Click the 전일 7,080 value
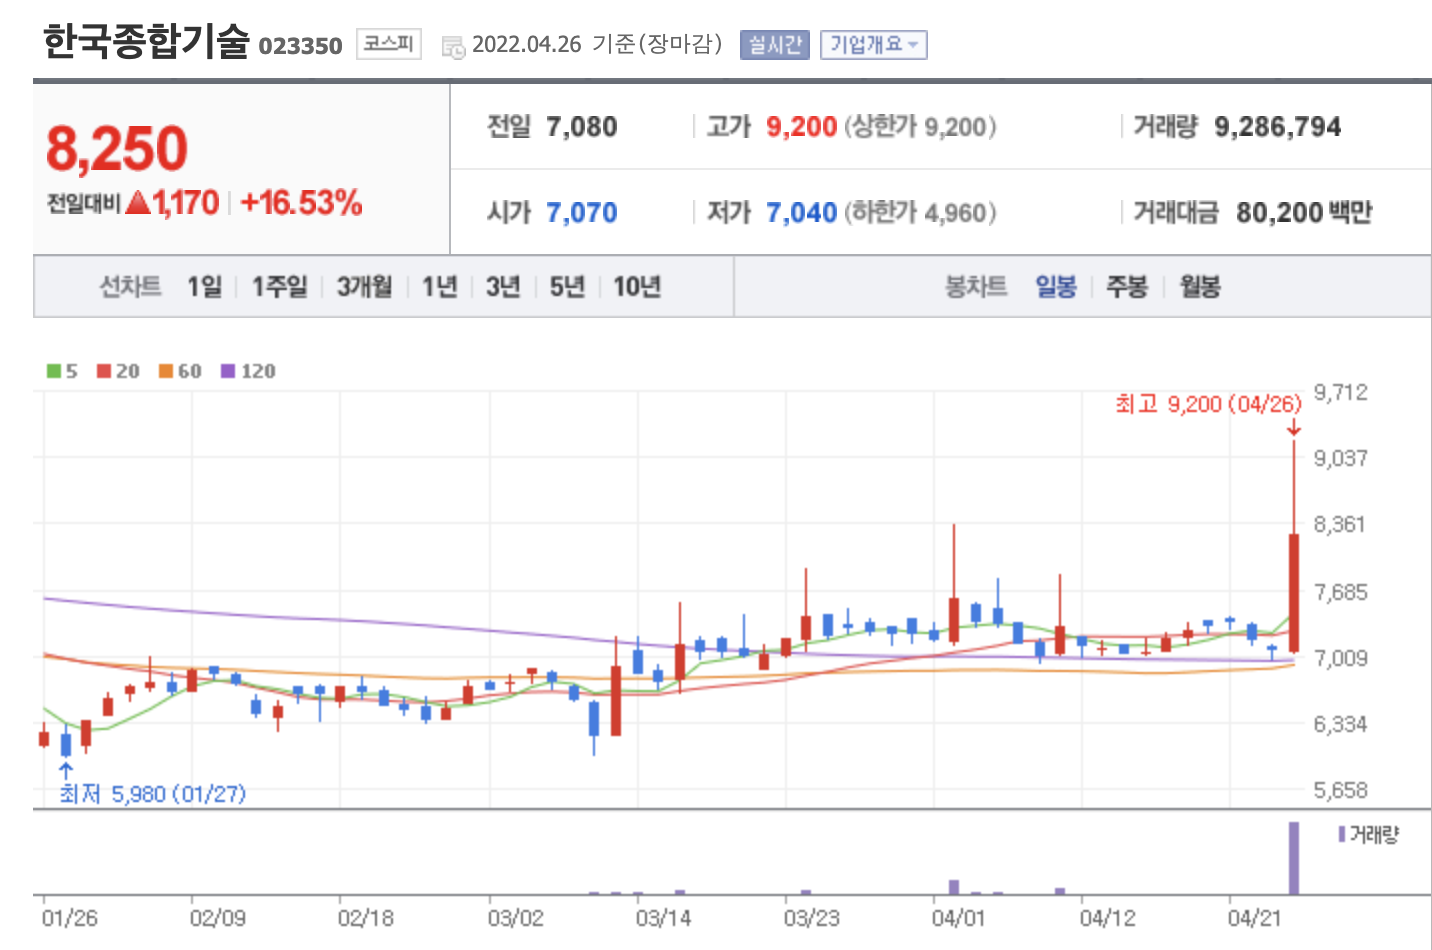The height and width of the screenshot is (950, 1432). pyautogui.click(x=582, y=127)
